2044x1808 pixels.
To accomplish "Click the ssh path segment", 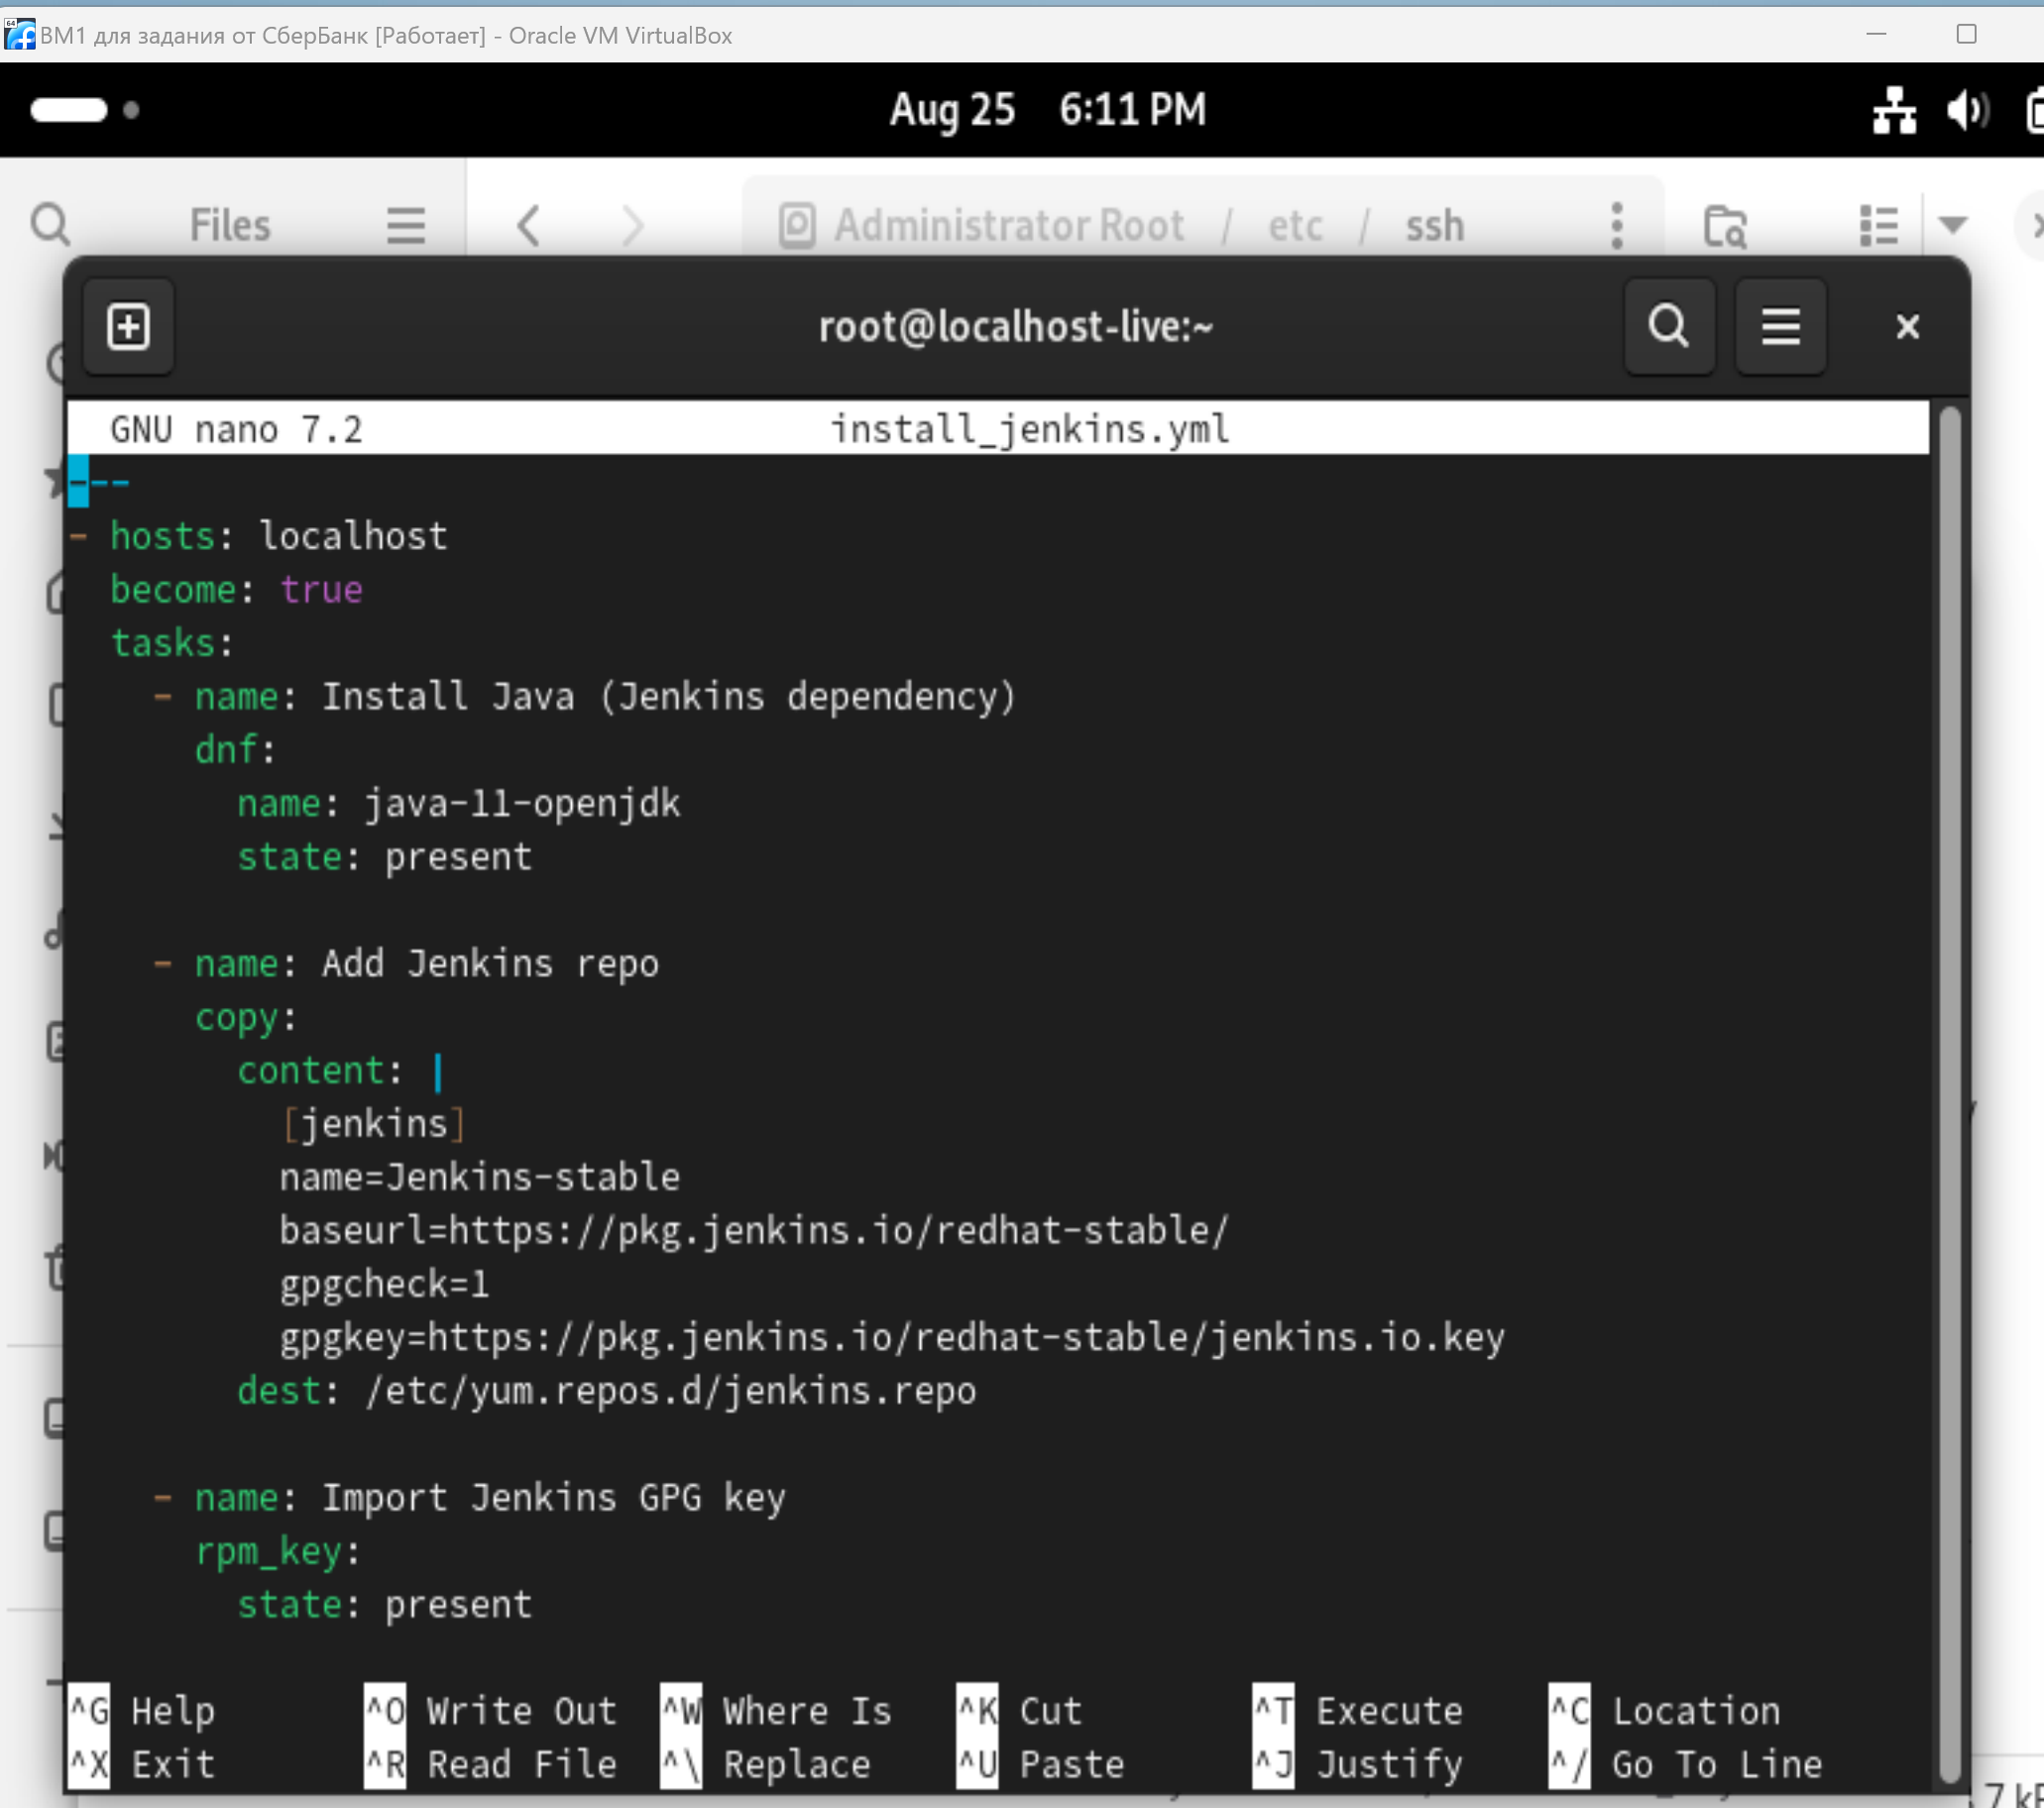I will coord(1434,226).
